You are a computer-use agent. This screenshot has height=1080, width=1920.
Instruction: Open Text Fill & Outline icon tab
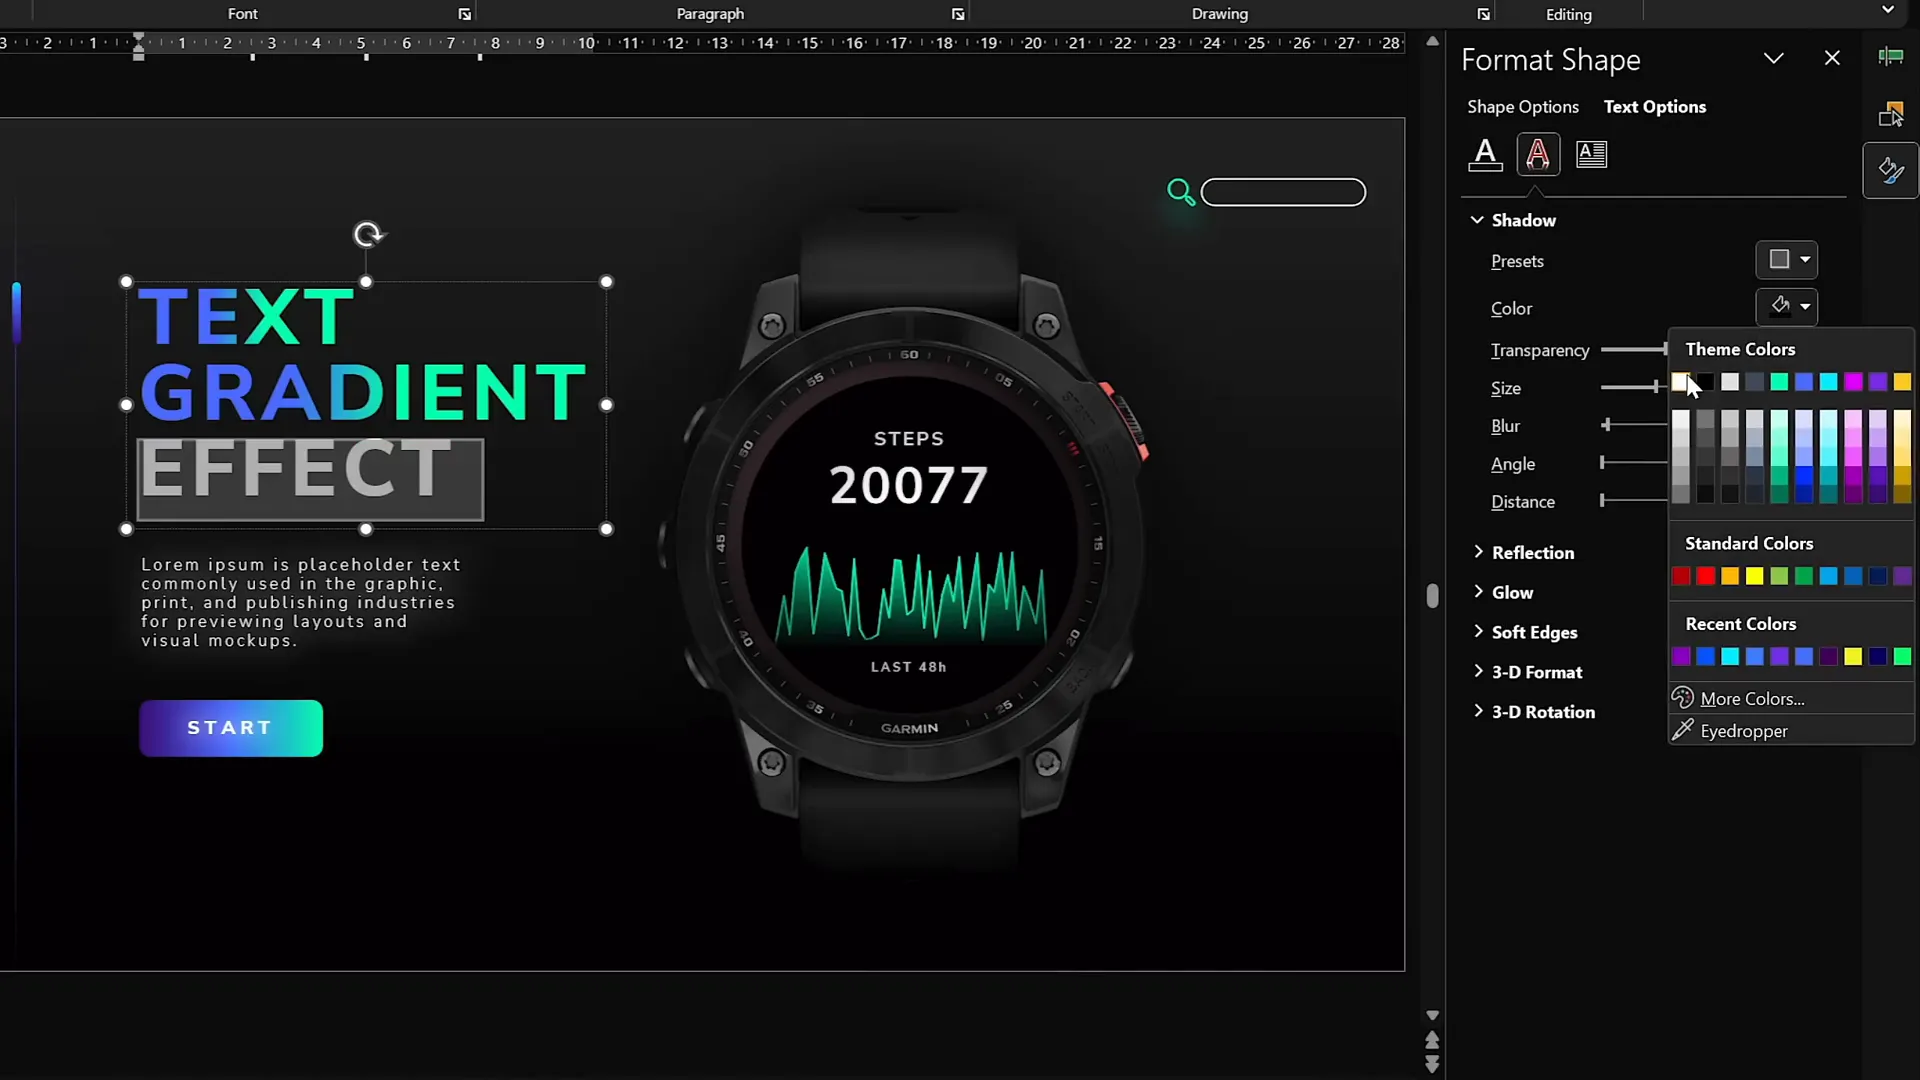1485,154
